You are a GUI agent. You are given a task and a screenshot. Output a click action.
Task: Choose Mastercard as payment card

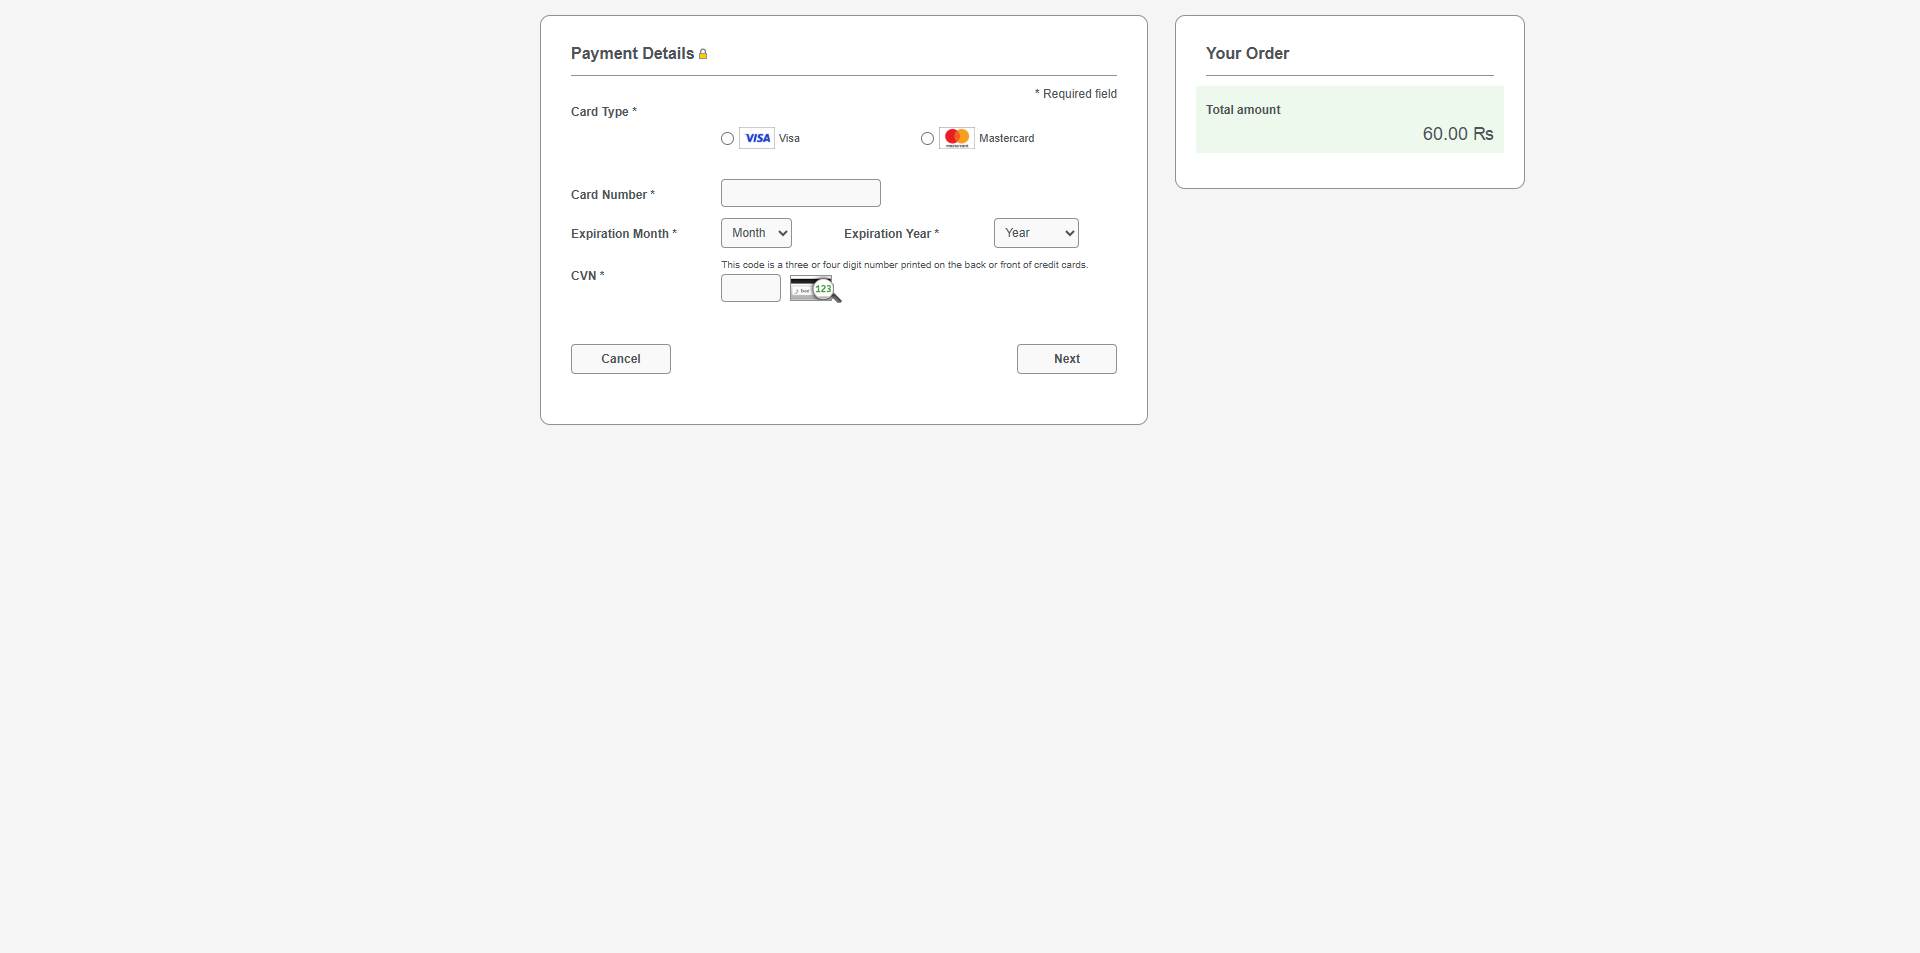[926, 138]
